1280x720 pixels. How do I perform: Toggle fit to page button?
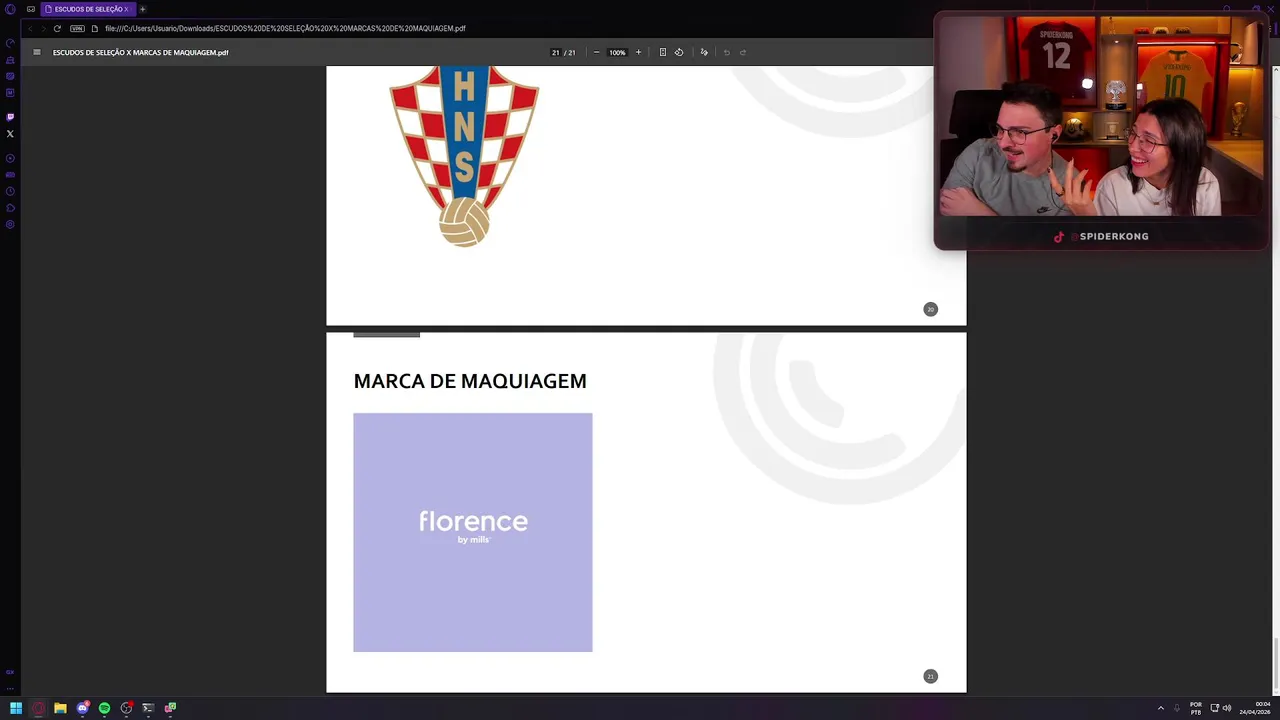(662, 52)
